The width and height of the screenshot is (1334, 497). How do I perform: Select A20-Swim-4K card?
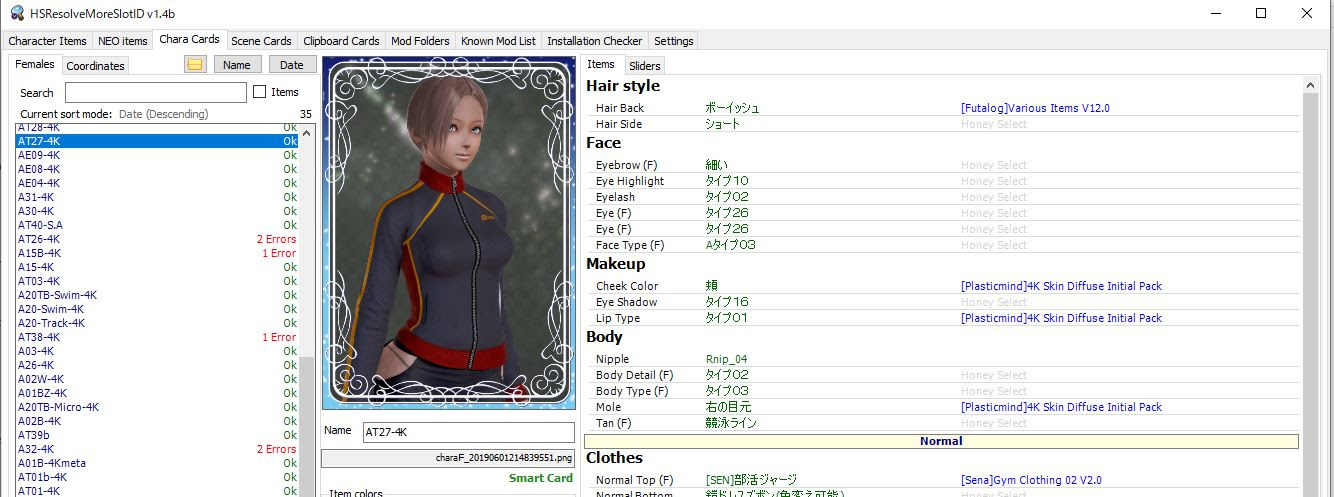coord(158,309)
